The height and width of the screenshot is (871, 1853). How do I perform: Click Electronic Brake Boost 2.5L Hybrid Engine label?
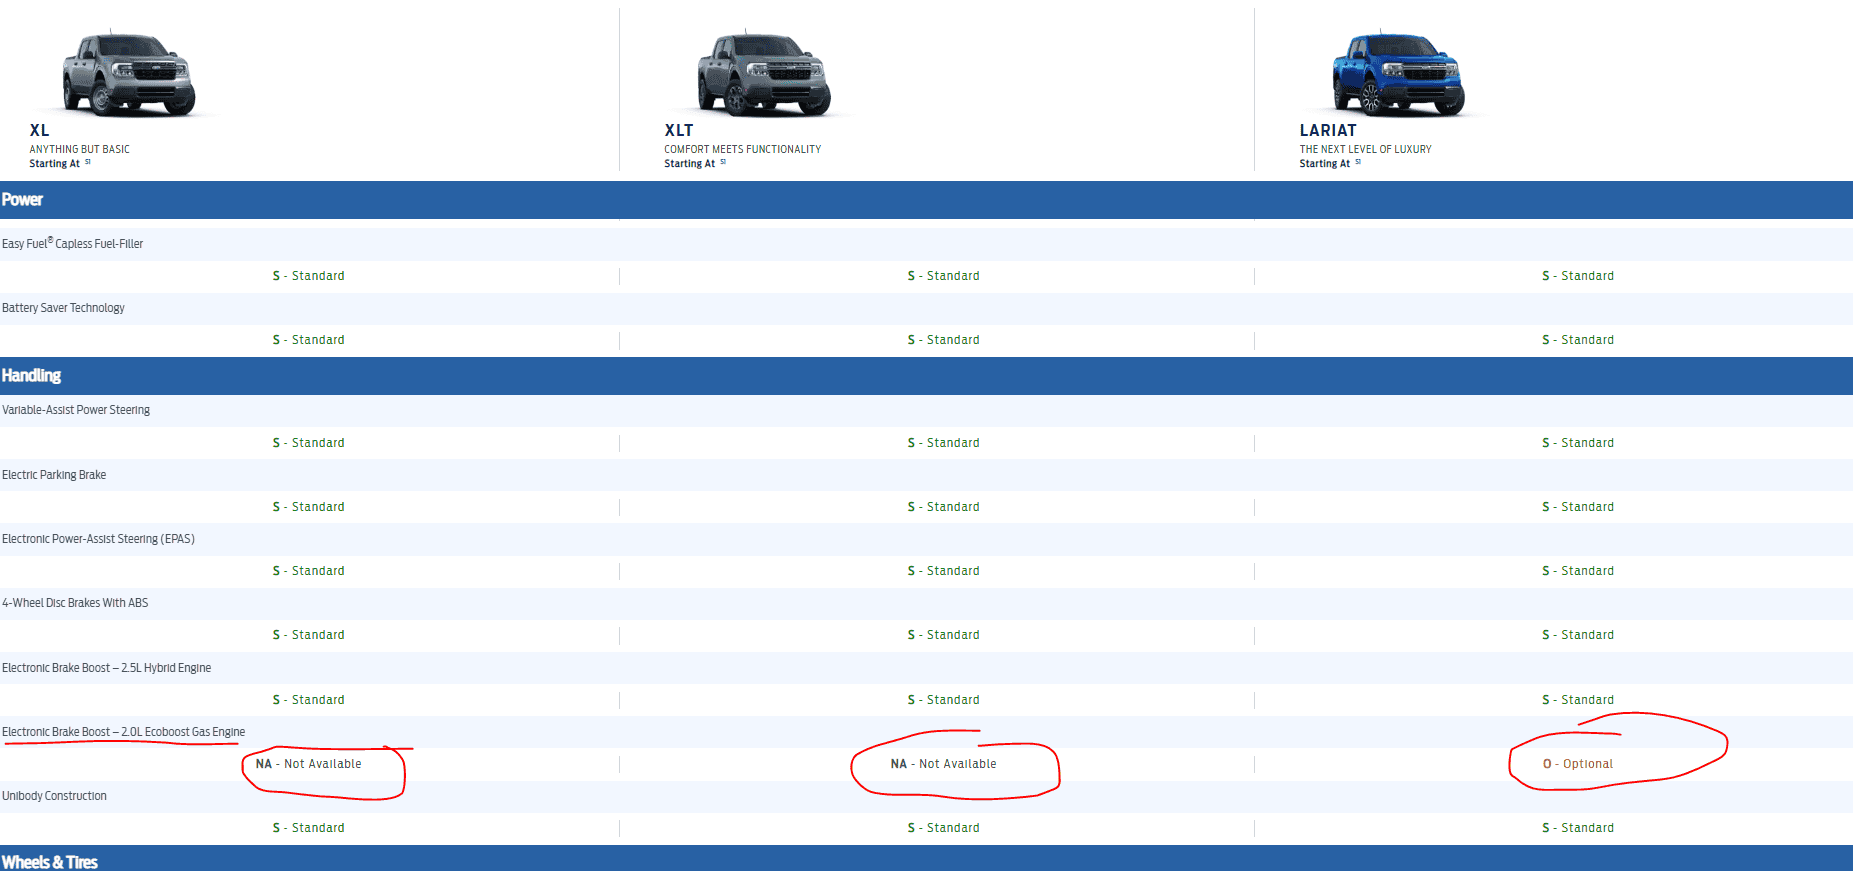[x=106, y=668]
